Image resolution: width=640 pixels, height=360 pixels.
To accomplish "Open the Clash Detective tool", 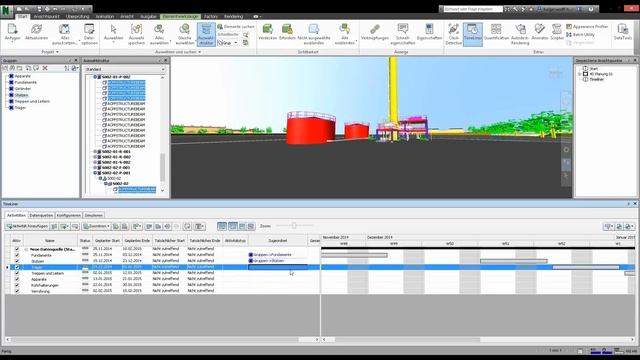I will pyautogui.click(x=453, y=33).
